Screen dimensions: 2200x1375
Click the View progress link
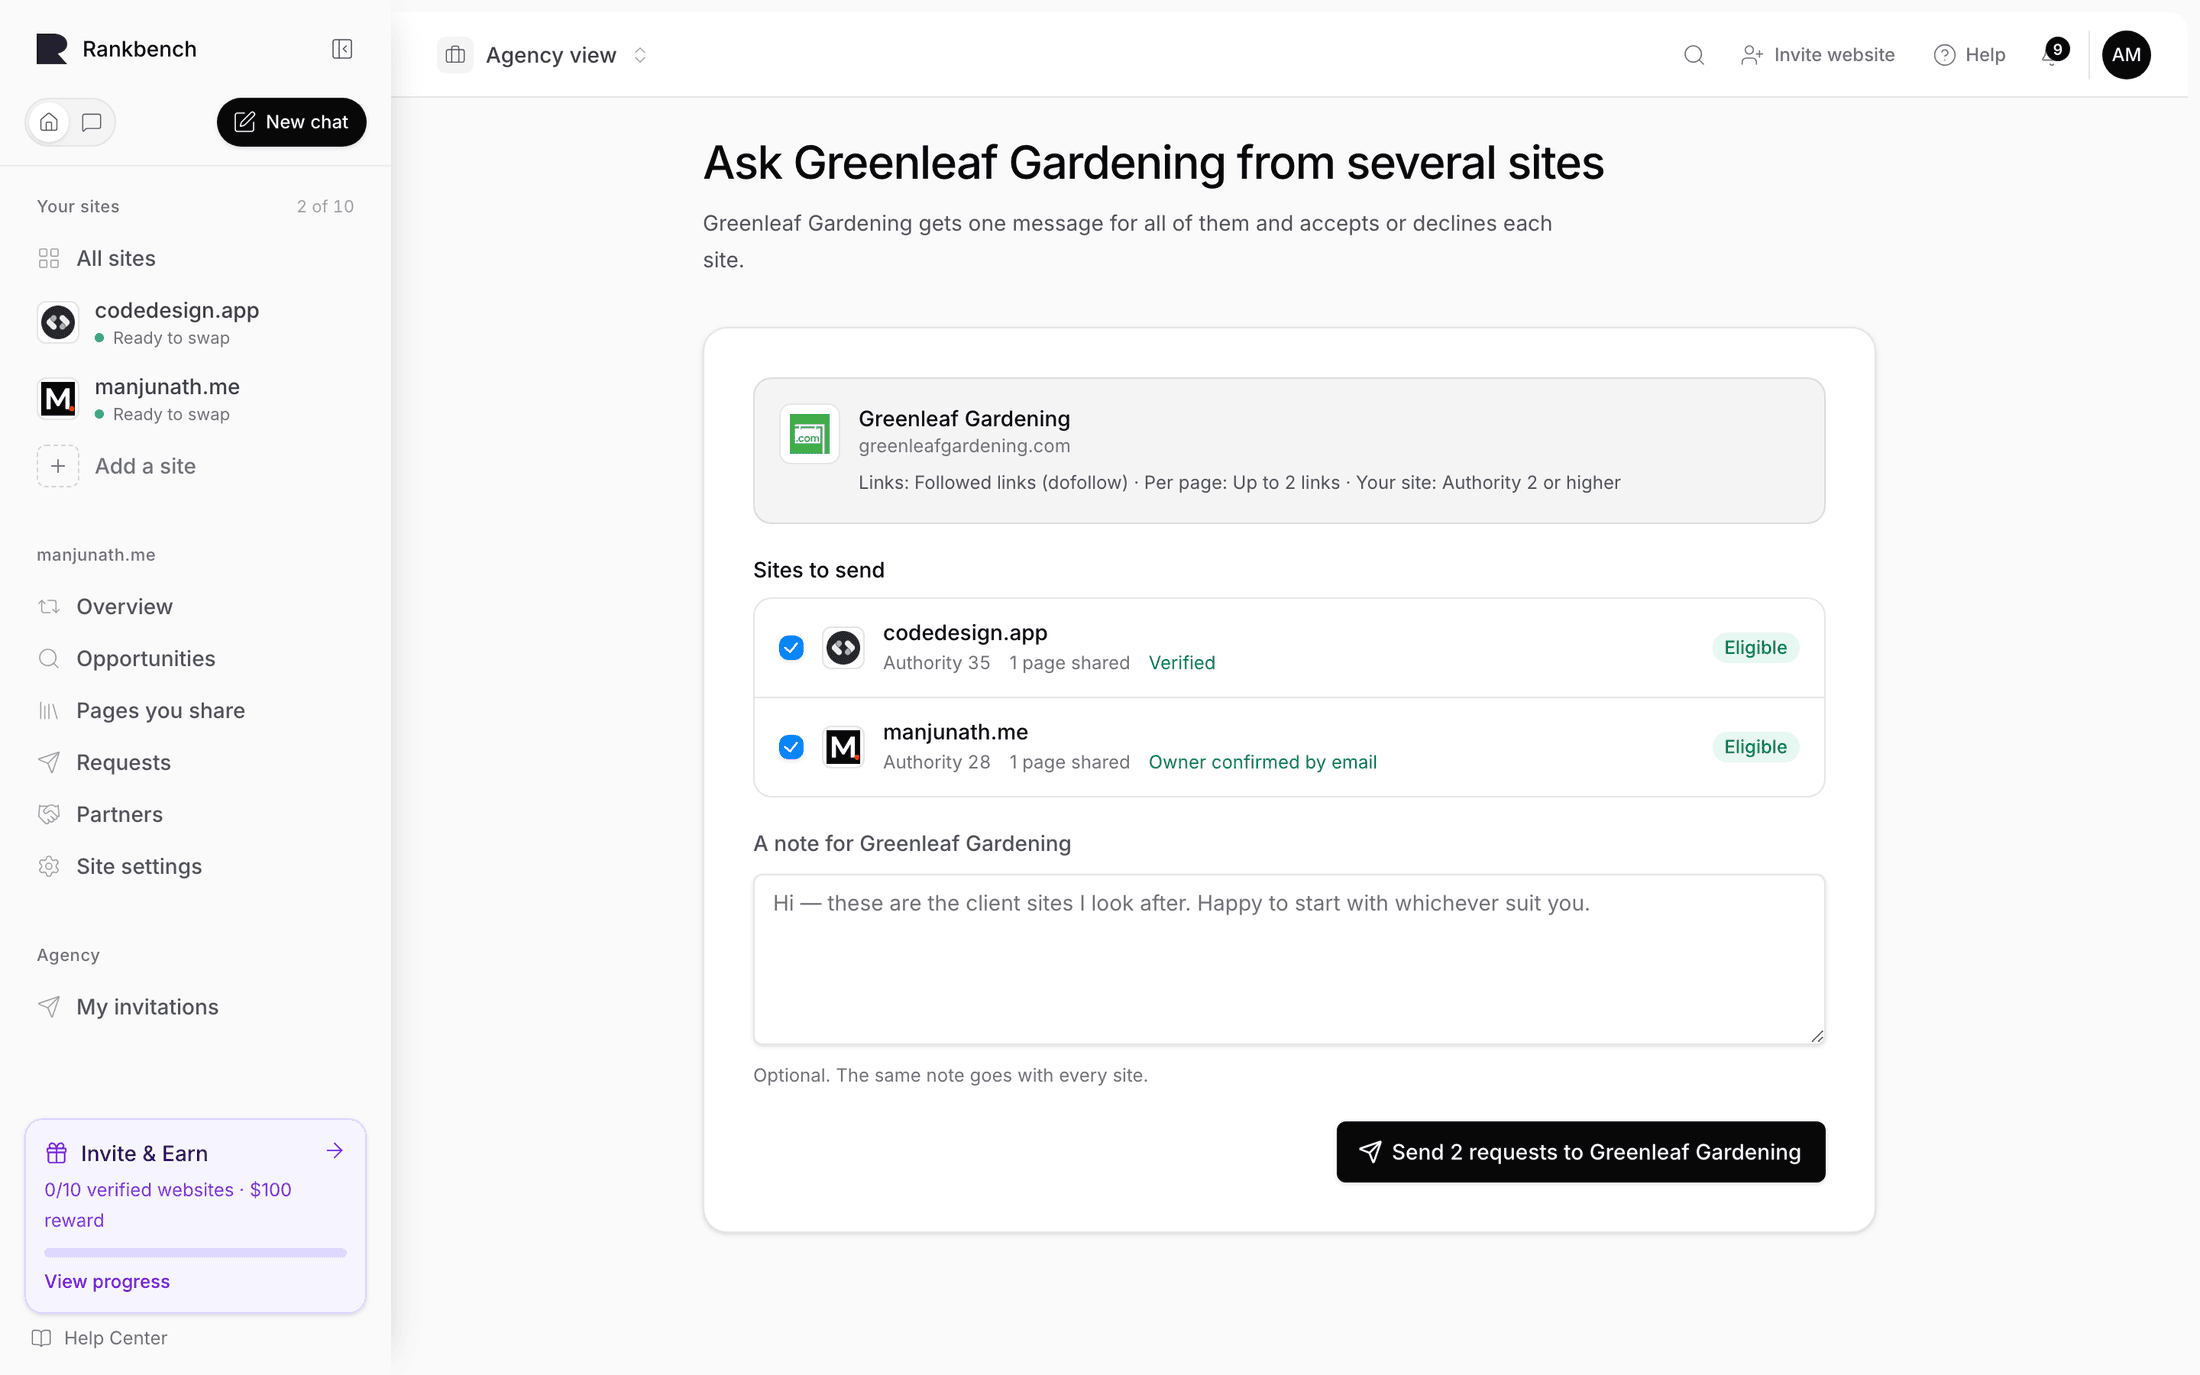click(107, 1281)
